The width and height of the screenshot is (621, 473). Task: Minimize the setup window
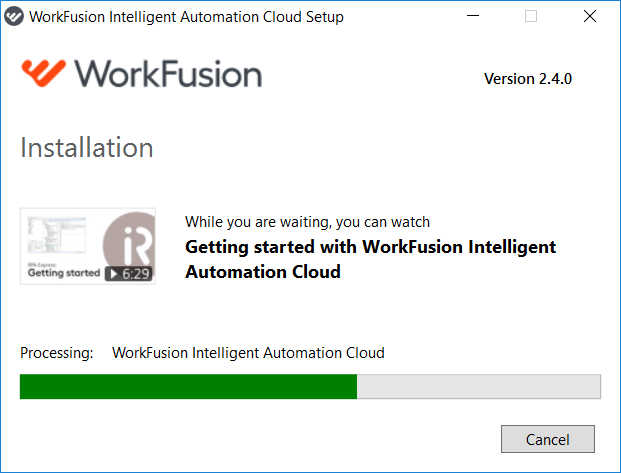(473, 16)
